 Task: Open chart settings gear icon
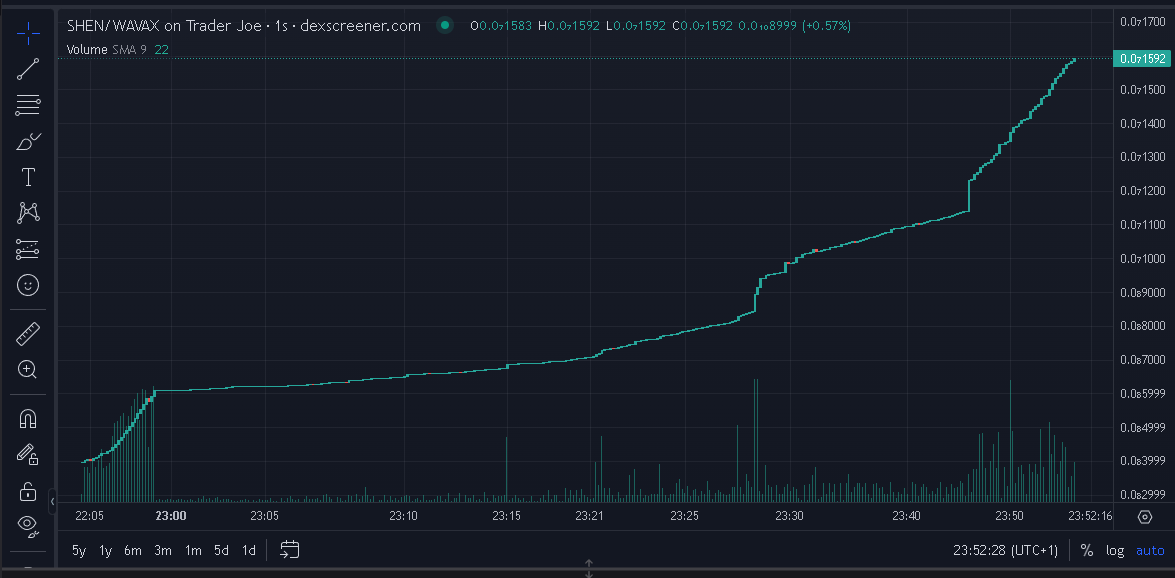click(1144, 517)
